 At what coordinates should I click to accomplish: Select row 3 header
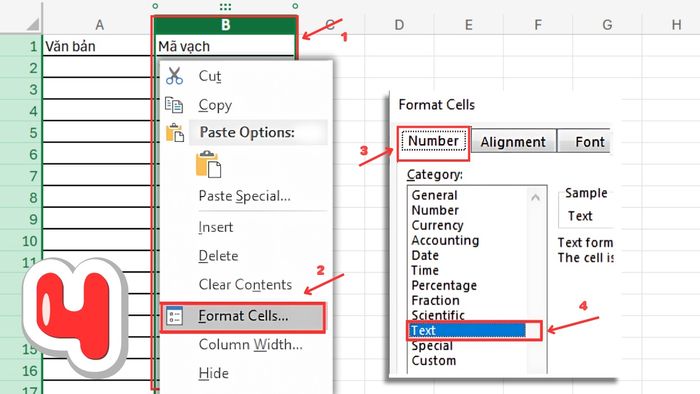pyautogui.click(x=21, y=89)
